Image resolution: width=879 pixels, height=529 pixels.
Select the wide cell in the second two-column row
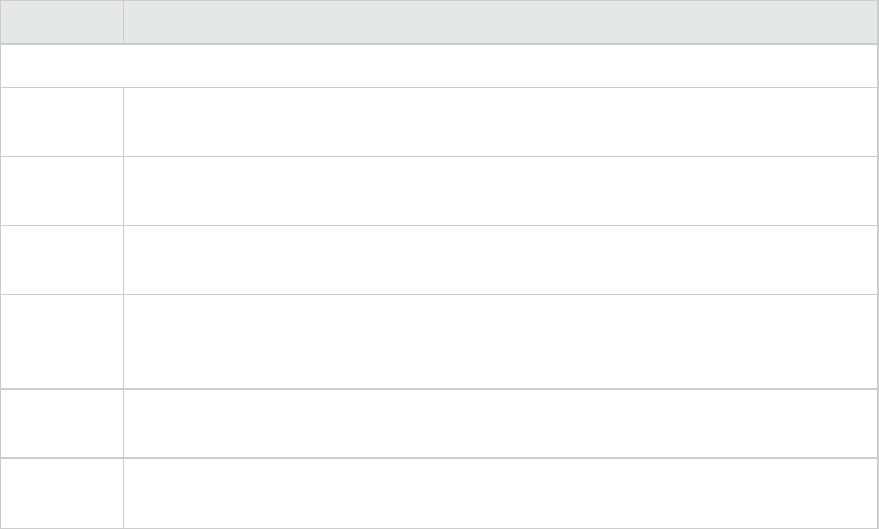click(494, 191)
